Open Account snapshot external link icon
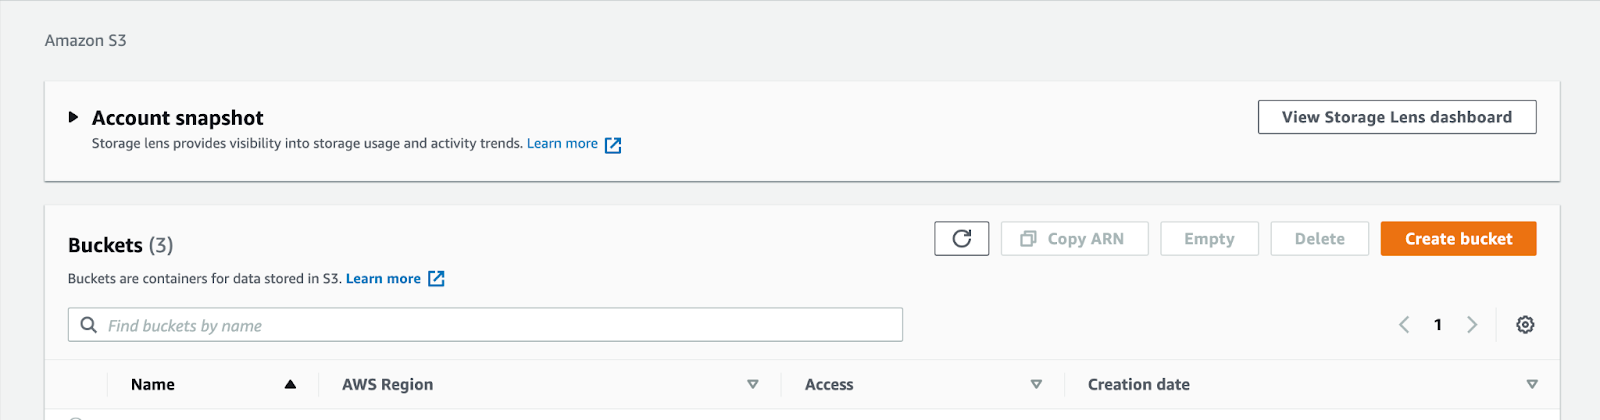 click(613, 145)
